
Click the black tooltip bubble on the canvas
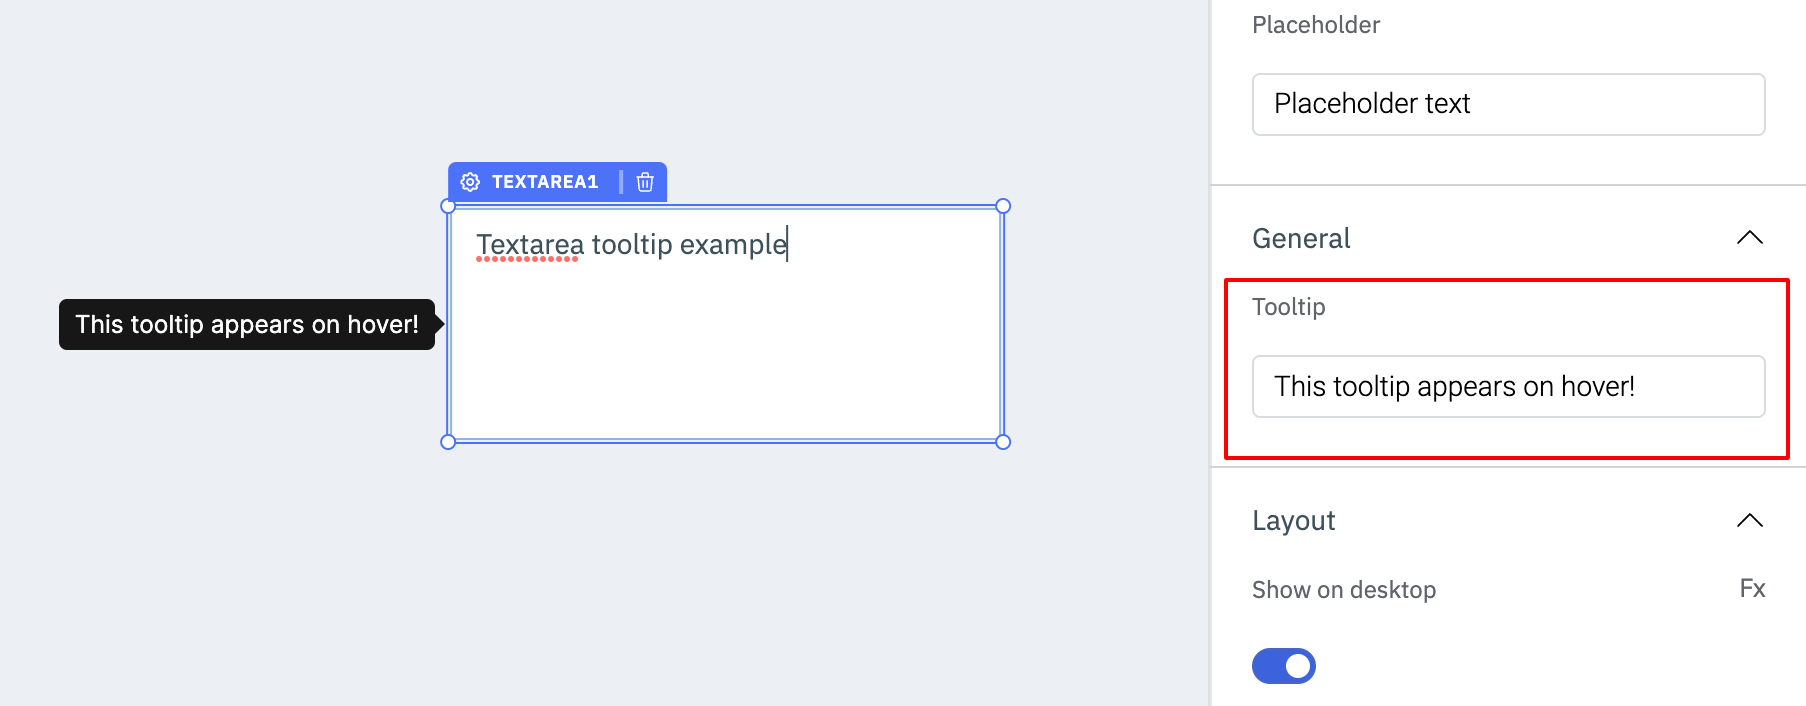pyautogui.click(x=247, y=324)
